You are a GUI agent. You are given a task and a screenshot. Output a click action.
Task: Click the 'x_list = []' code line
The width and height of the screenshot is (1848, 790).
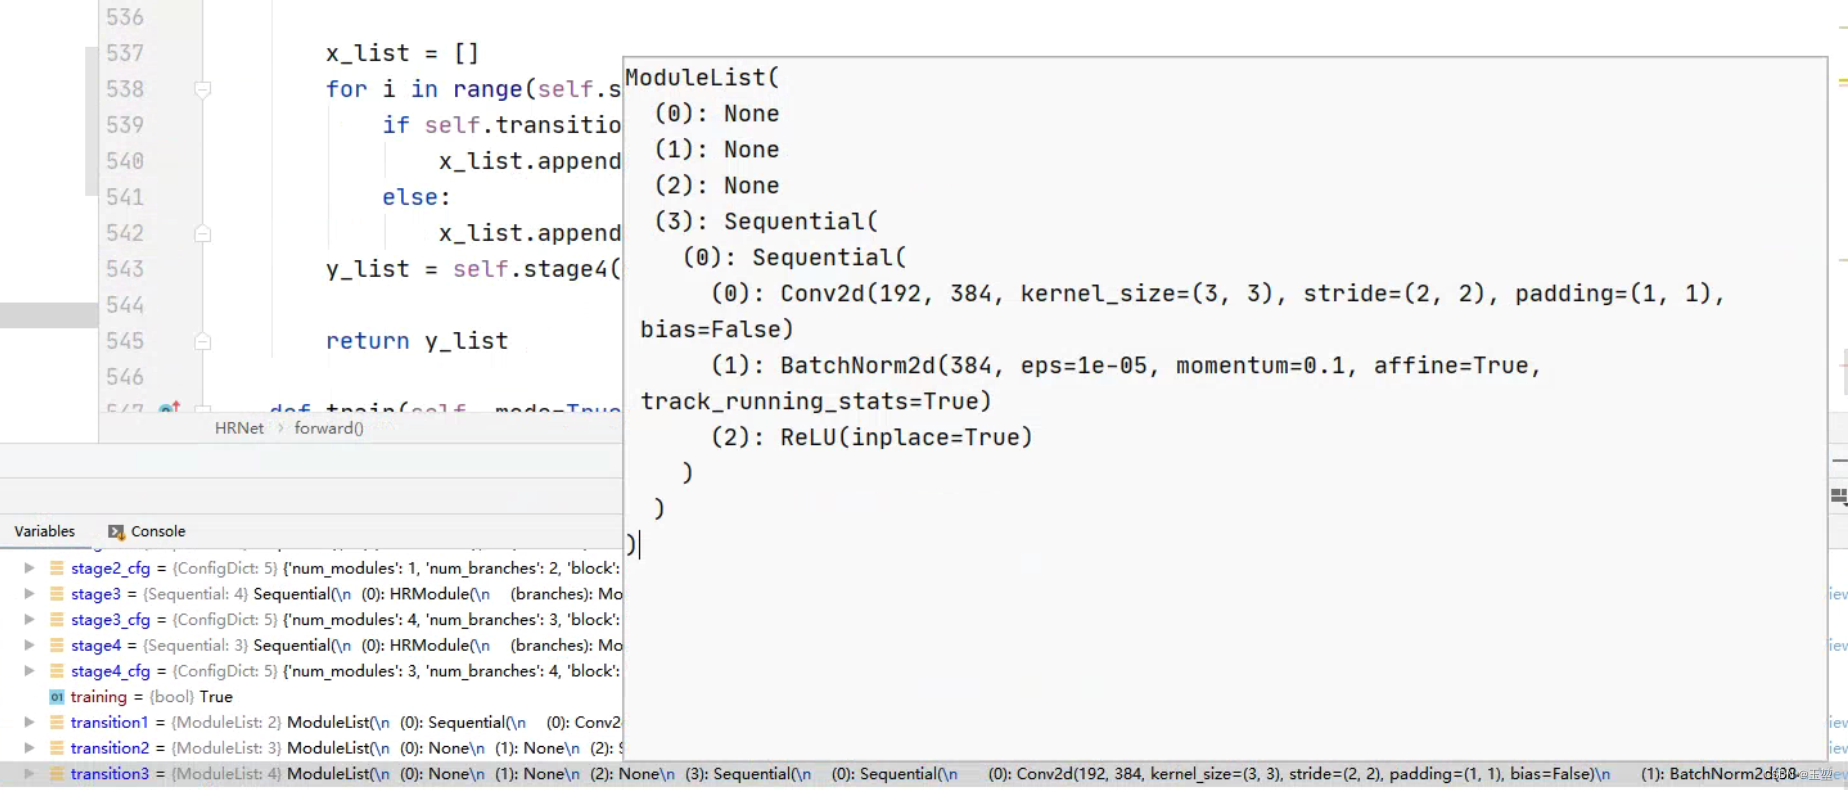[x=402, y=53]
